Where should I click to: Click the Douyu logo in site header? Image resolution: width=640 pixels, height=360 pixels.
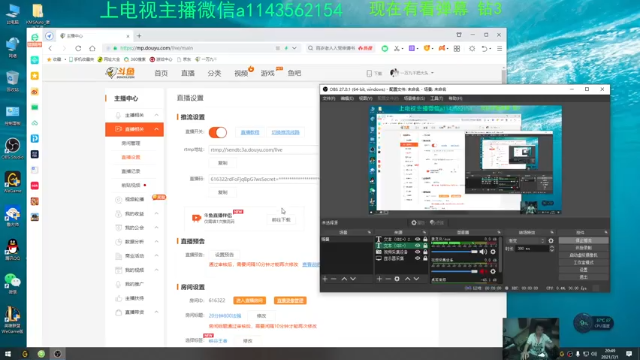120,73
